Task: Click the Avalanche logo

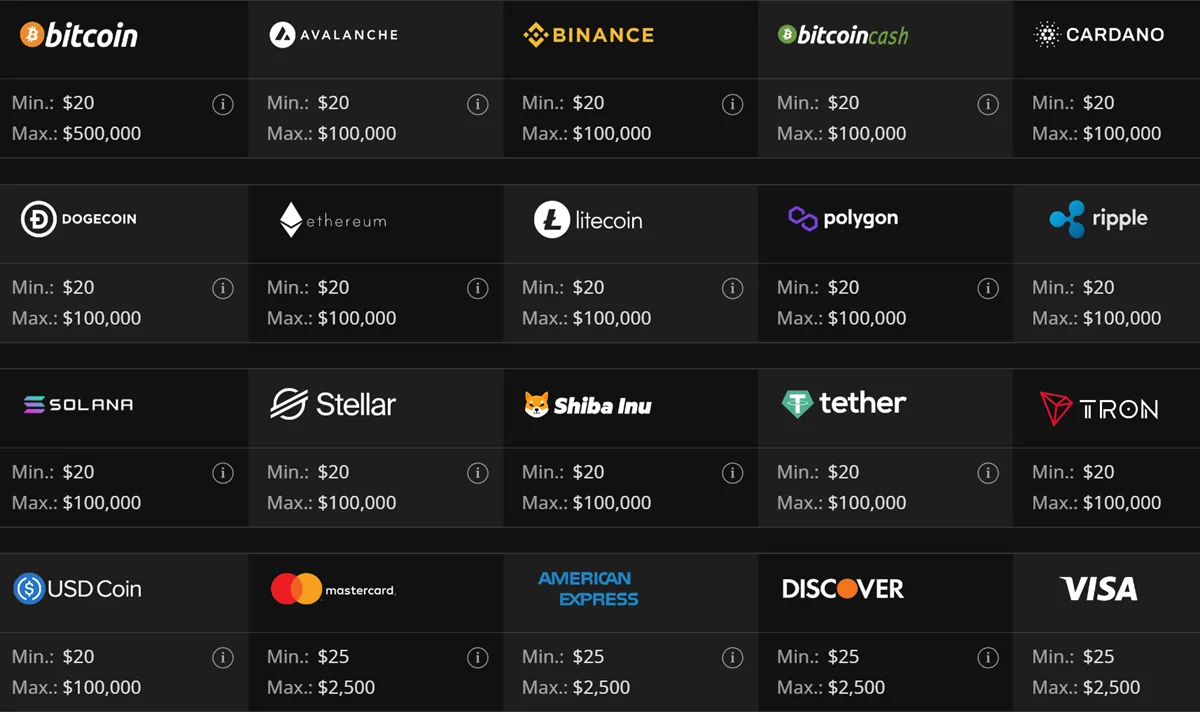Action: pyautogui.click(x=334, y=33)
